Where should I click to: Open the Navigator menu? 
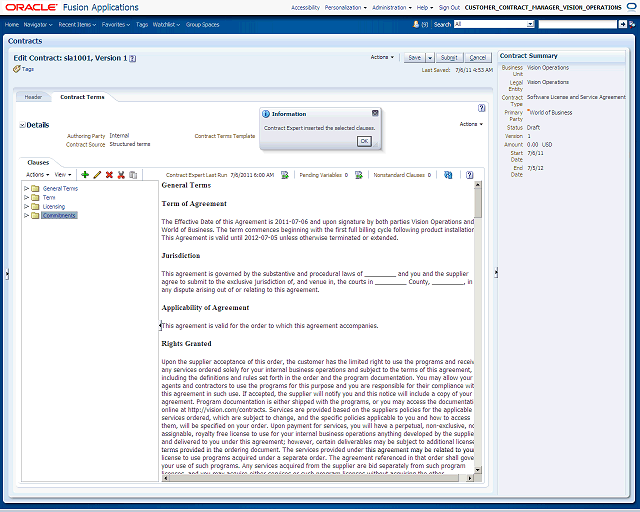pos(38,24)
